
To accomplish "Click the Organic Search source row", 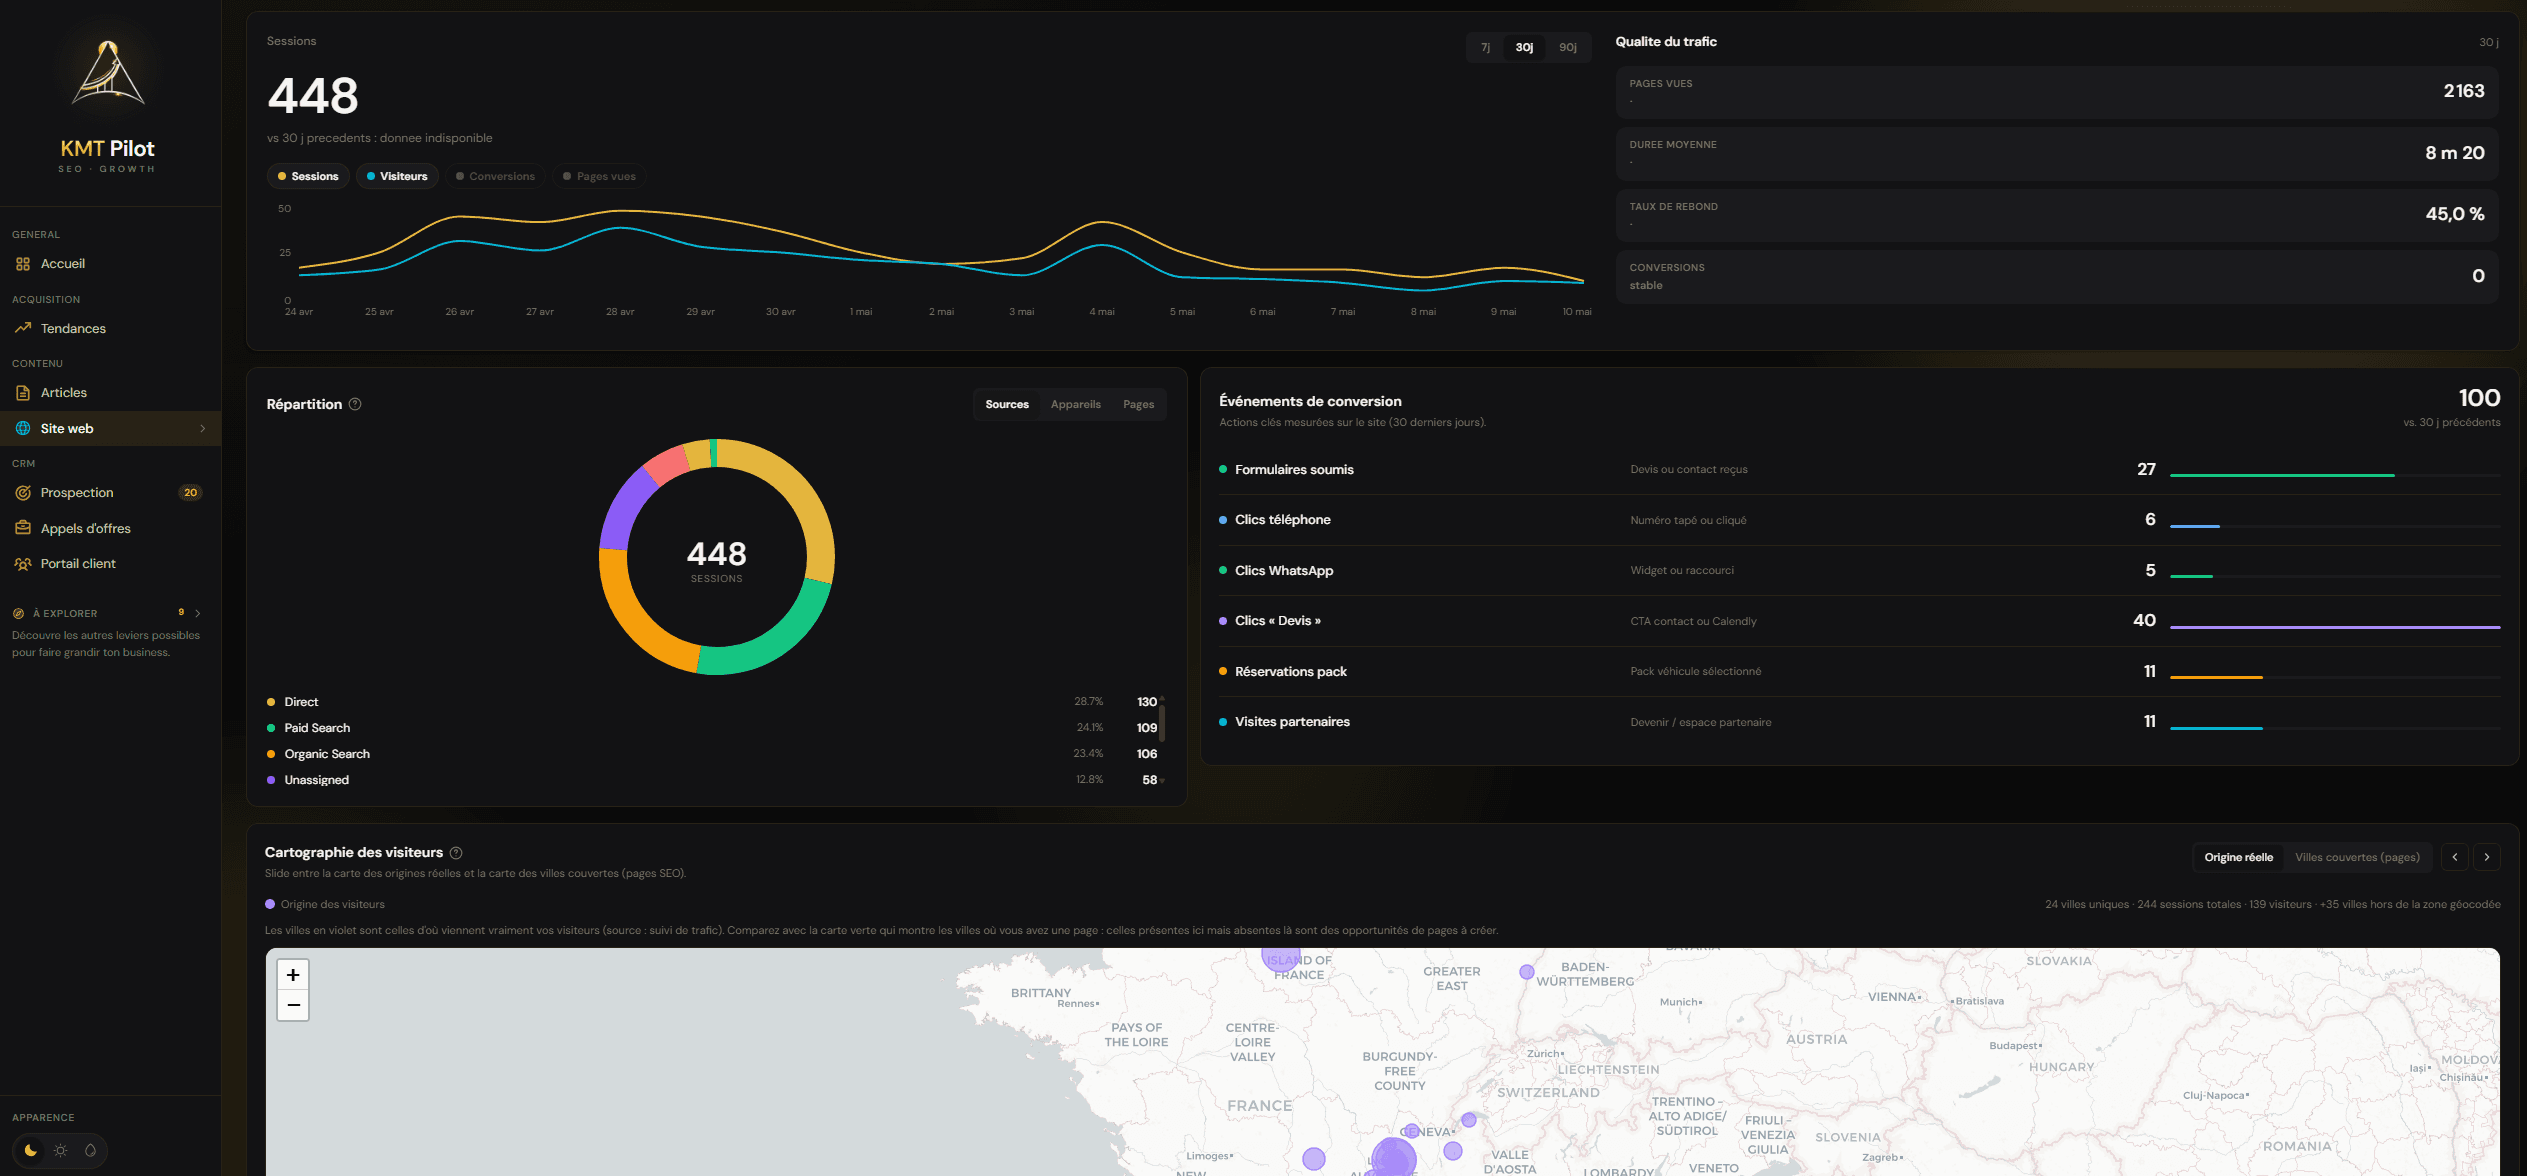I will click(x=712, y=754).
